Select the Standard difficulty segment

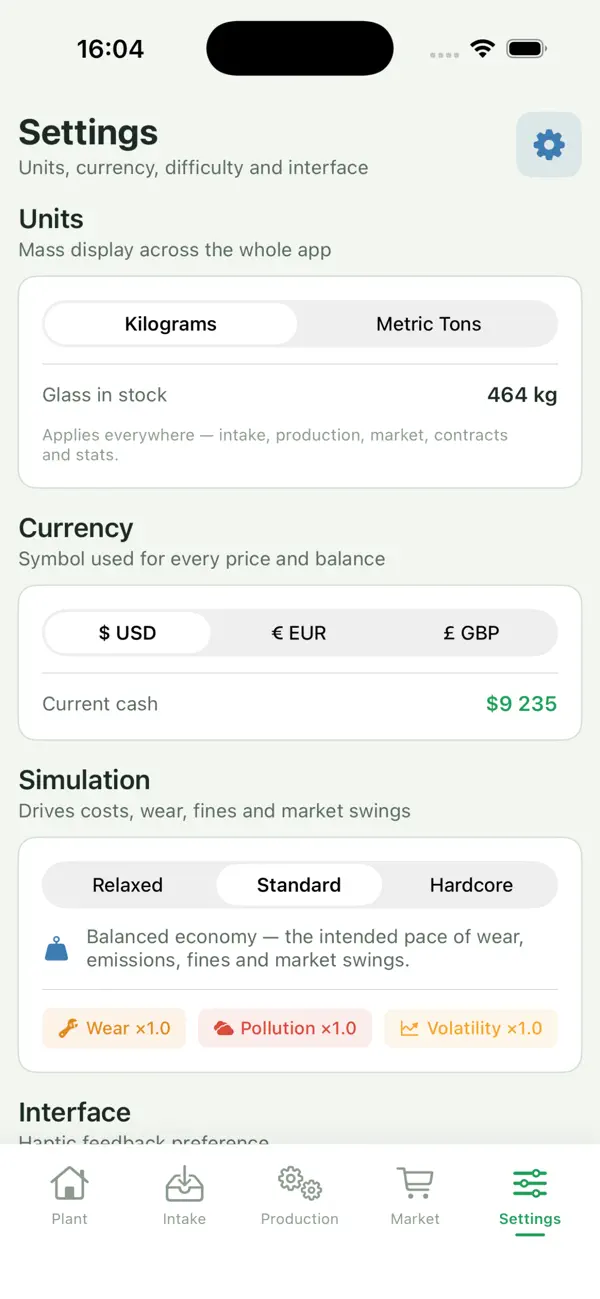click(299, 885)
